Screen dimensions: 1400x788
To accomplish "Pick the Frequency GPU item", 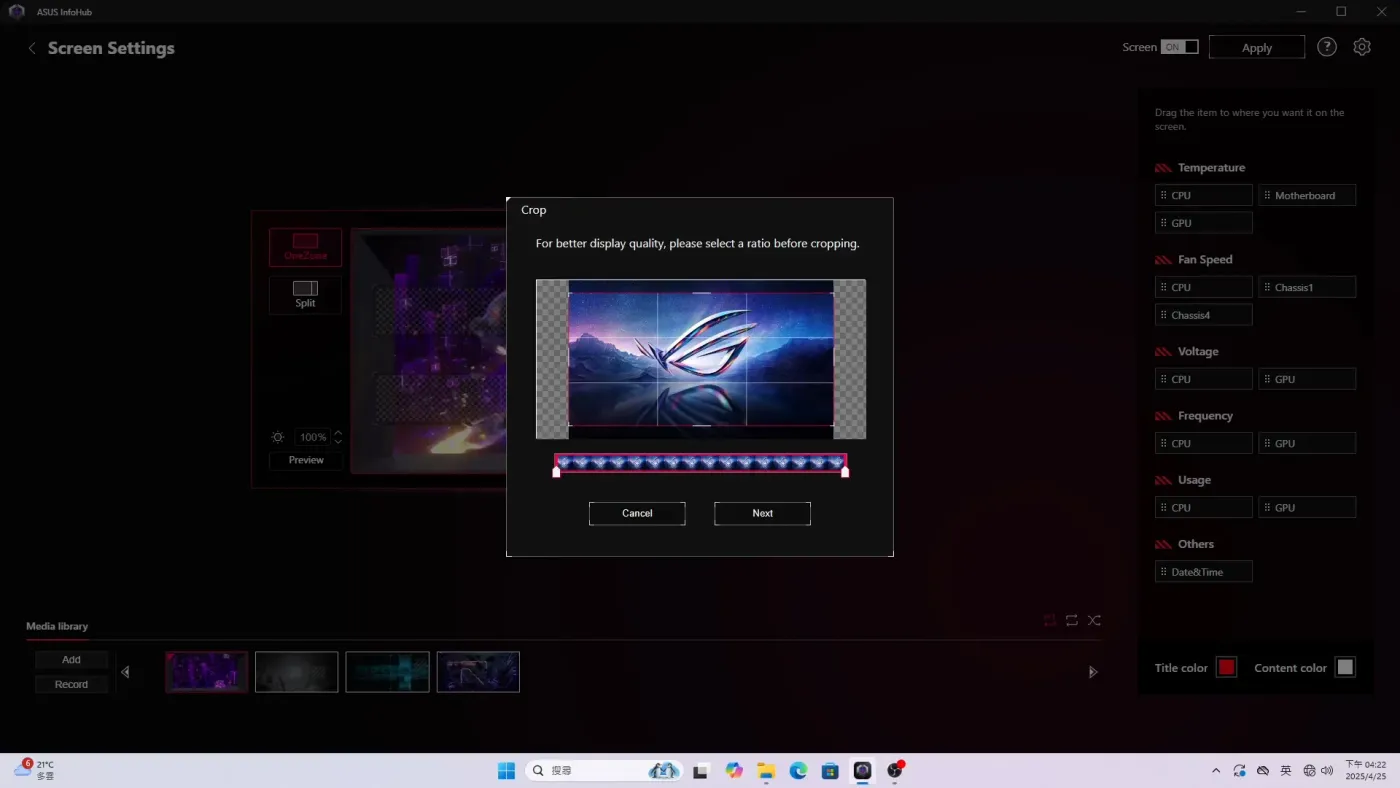I will 1307,443.
